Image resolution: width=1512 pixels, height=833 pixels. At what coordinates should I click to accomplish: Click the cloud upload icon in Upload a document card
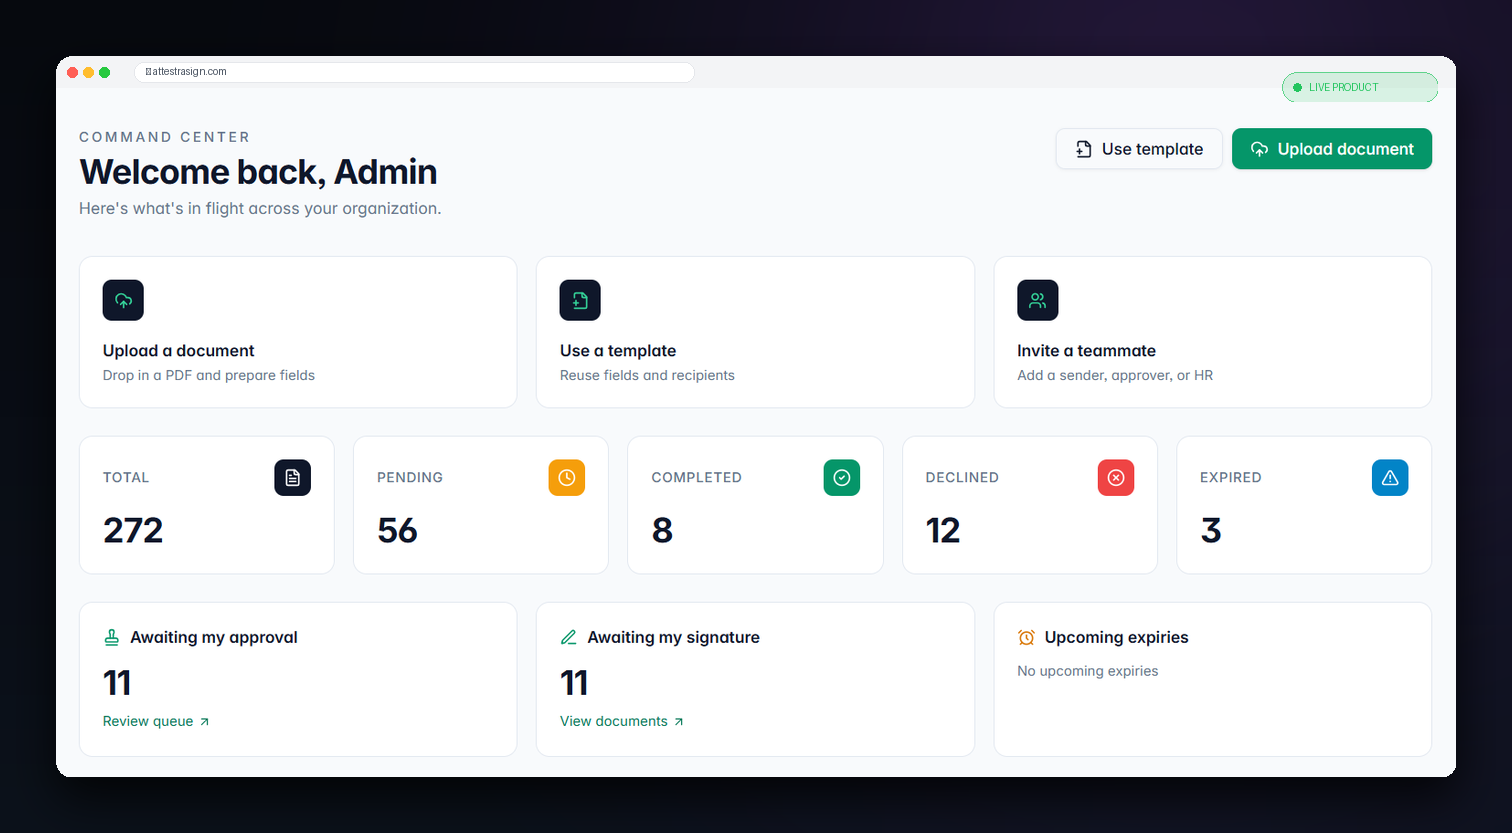(x=123, y=300)
